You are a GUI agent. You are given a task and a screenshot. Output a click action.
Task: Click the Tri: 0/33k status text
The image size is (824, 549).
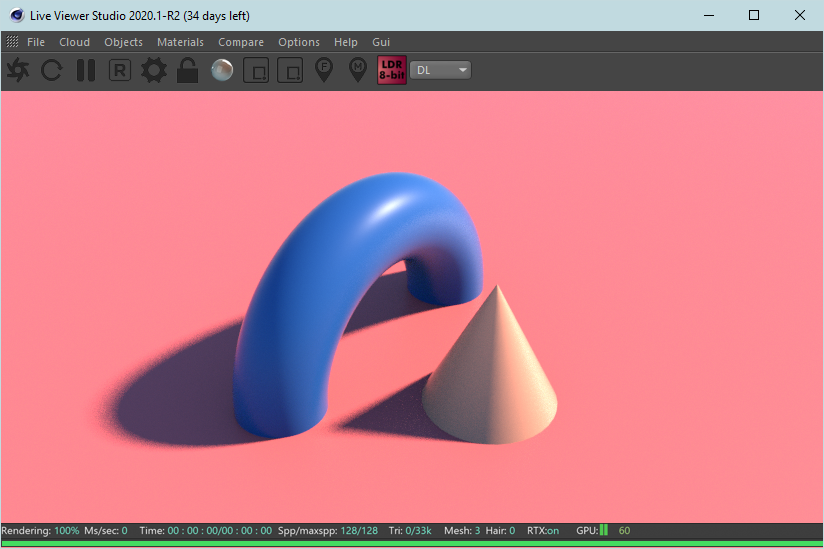410,531
